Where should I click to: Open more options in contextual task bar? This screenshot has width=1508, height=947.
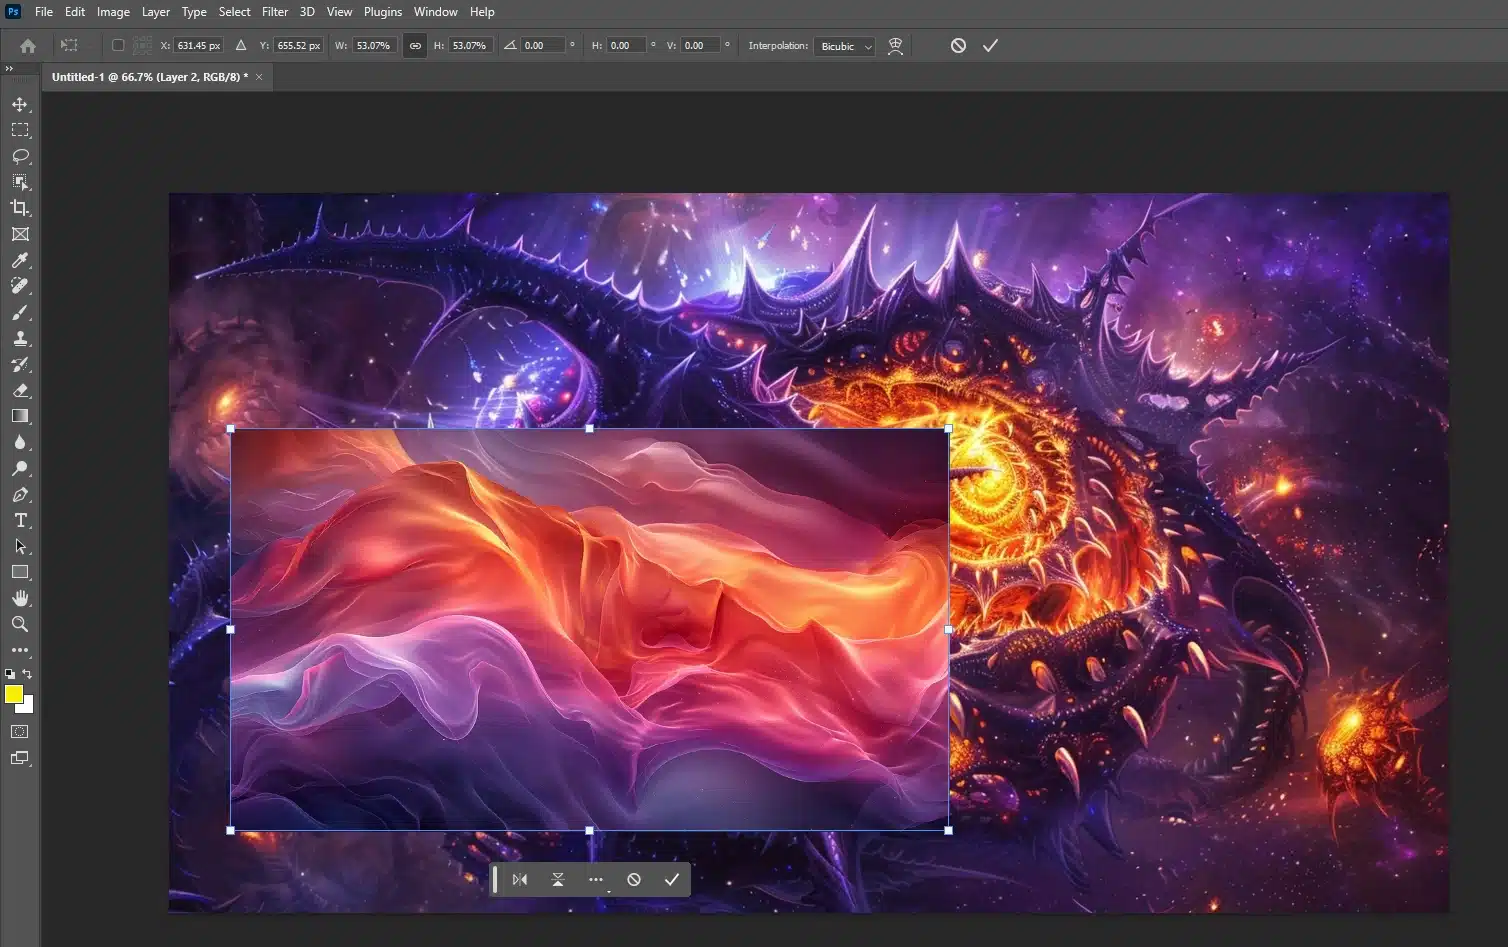596,880
